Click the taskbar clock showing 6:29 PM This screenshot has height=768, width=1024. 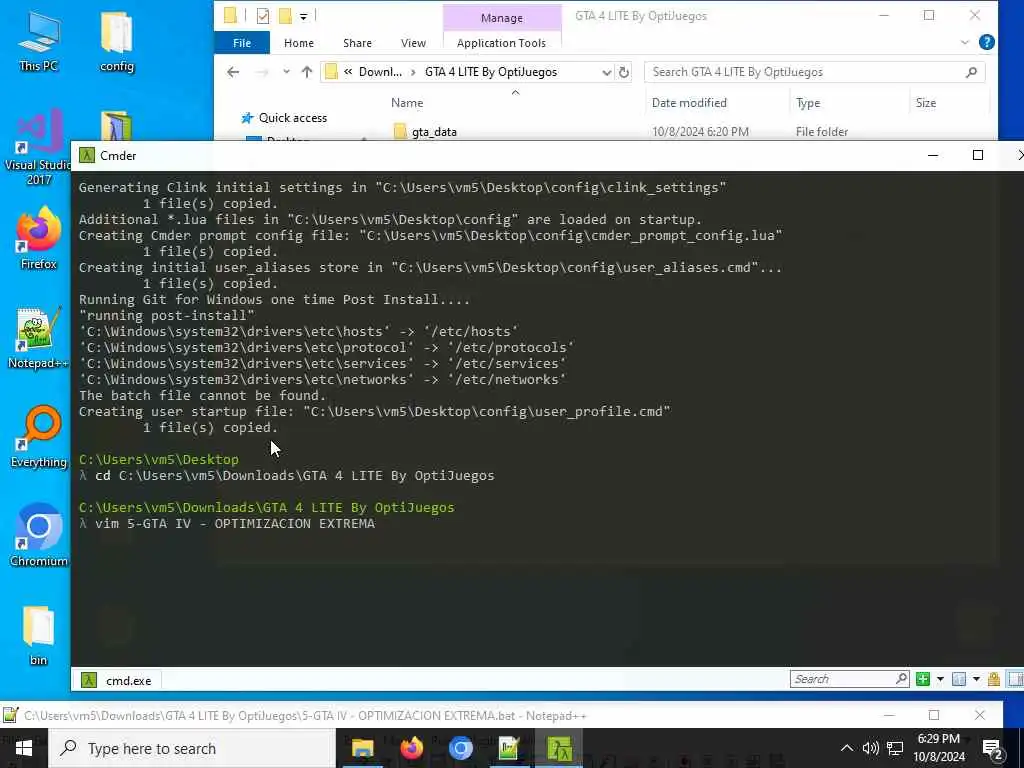939,748
